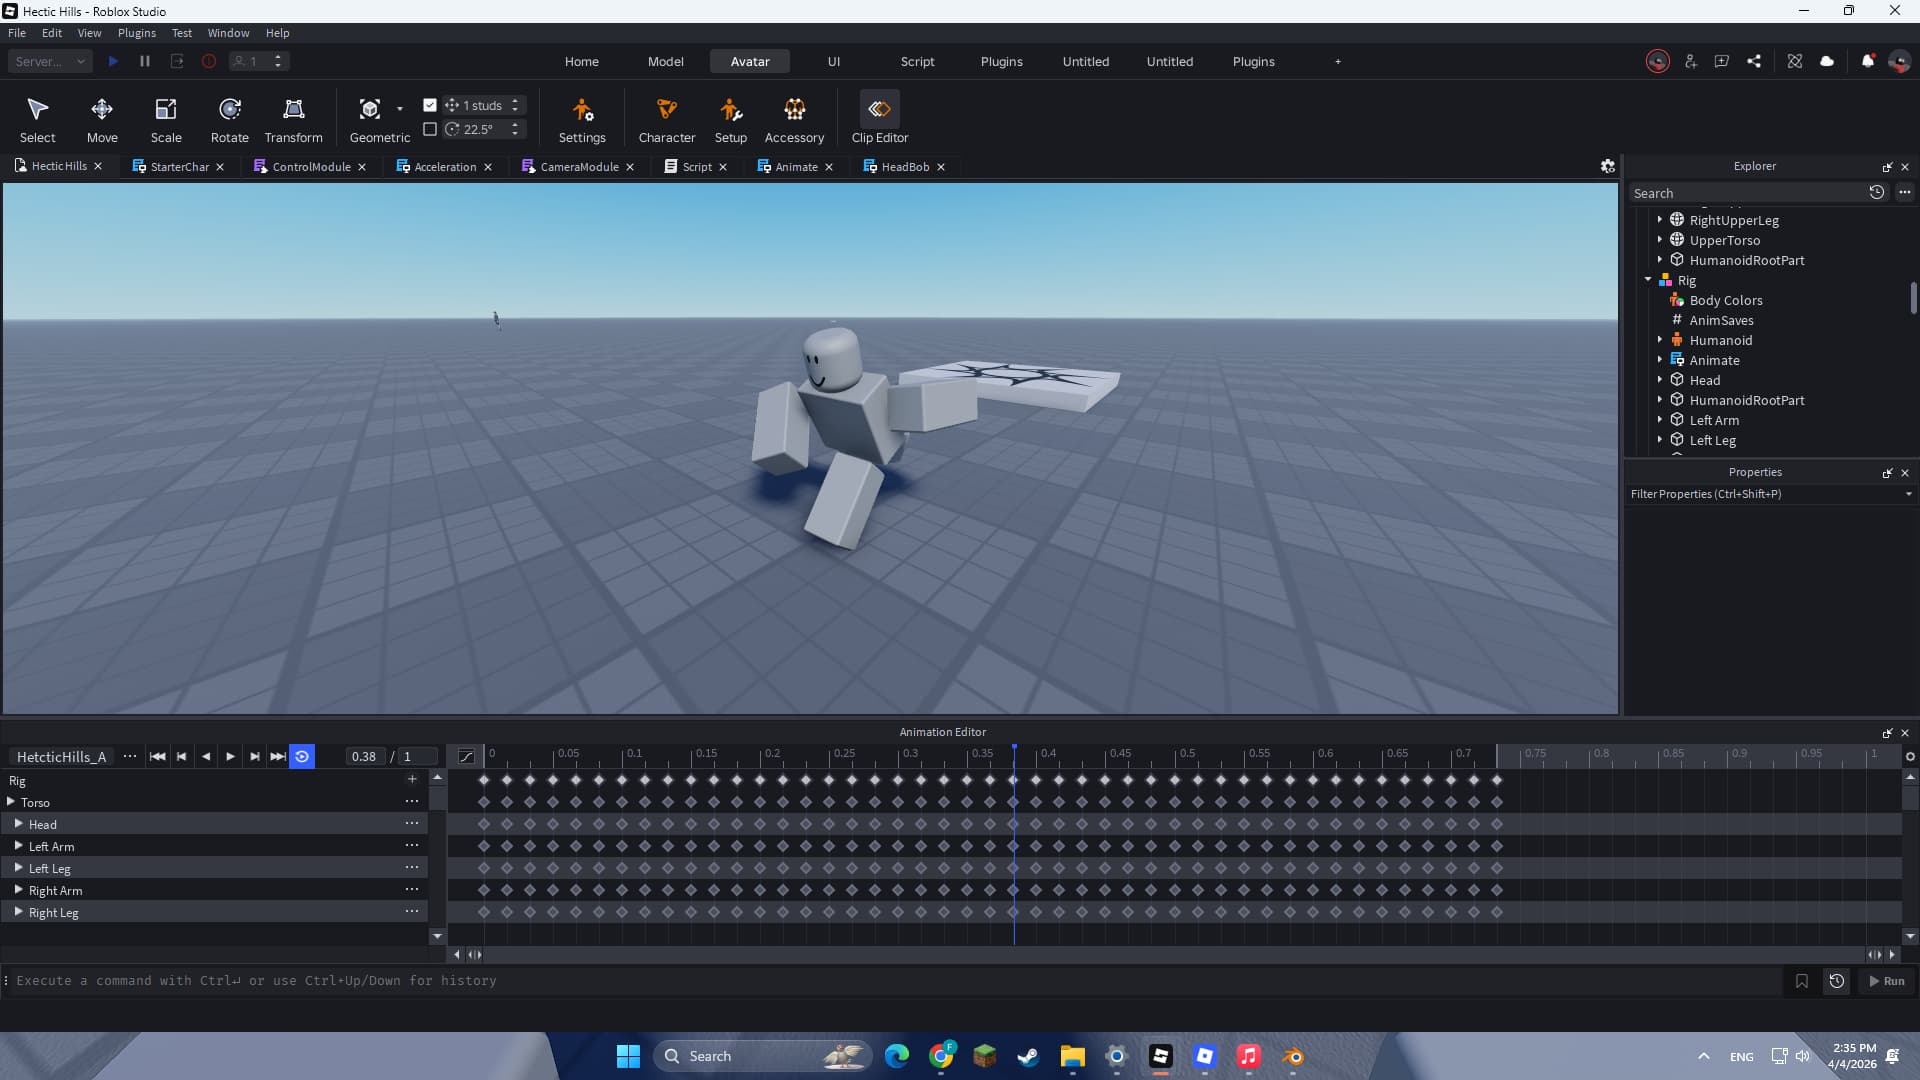The image size is (1920, 1080).
Task: Enable the 1 studs move snapping checkbox
Action: coord(430,105)
